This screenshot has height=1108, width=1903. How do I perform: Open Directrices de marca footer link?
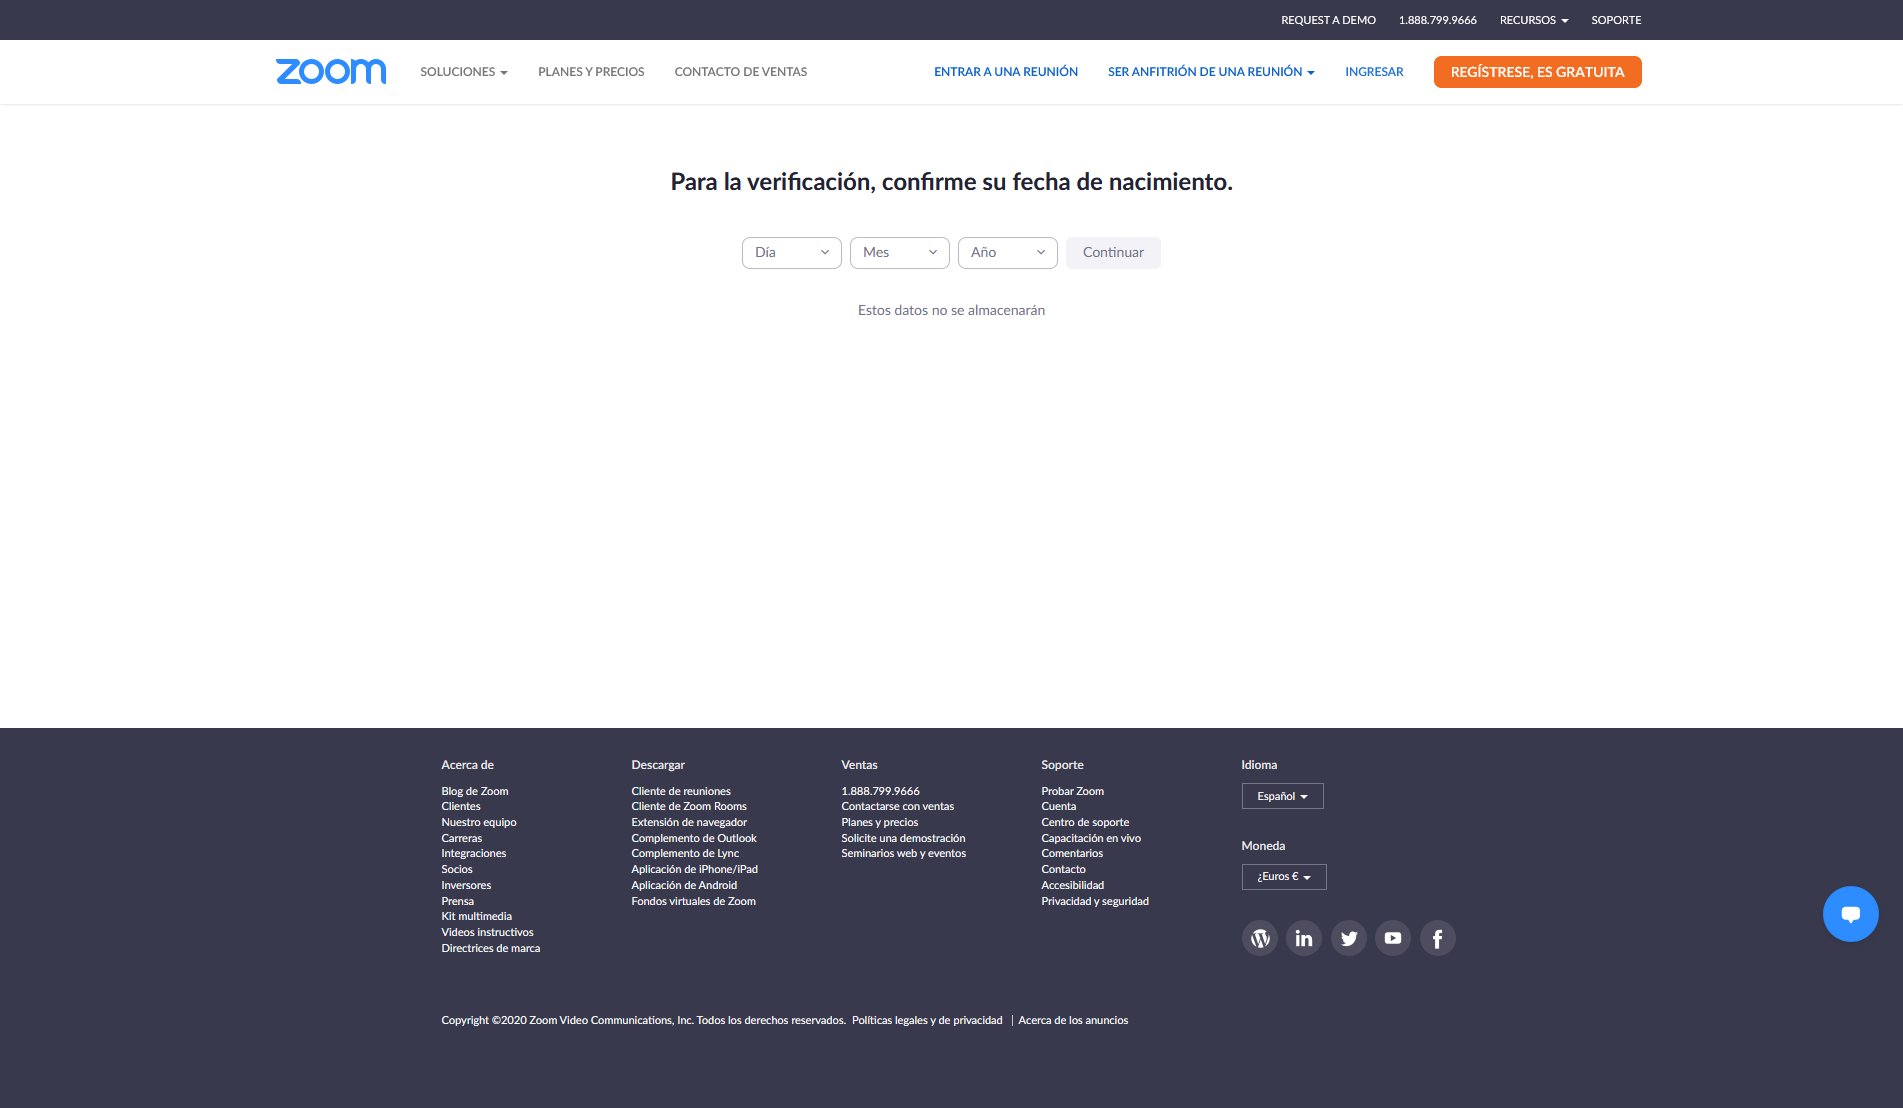[491, 948]
